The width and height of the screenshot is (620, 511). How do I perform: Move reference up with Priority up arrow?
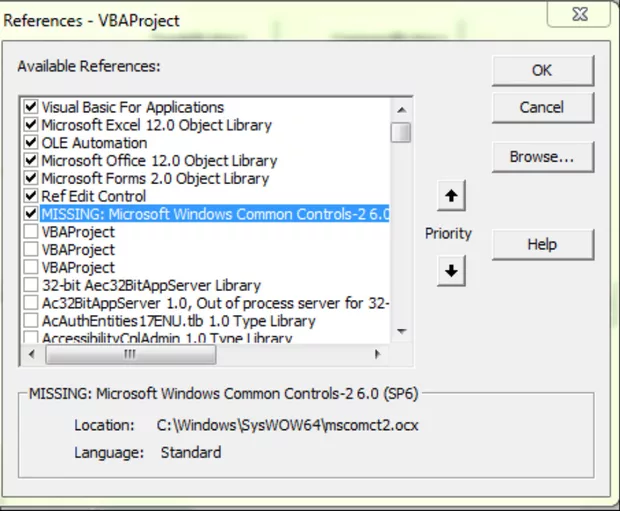coord(452,197)
